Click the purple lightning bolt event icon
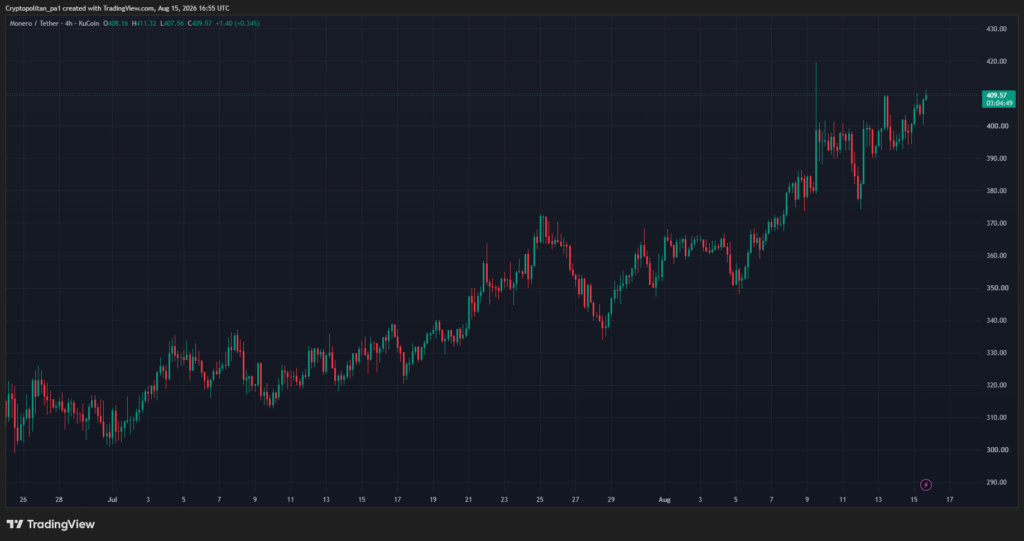The image size is (1024, 541). [x=925, y=485]
